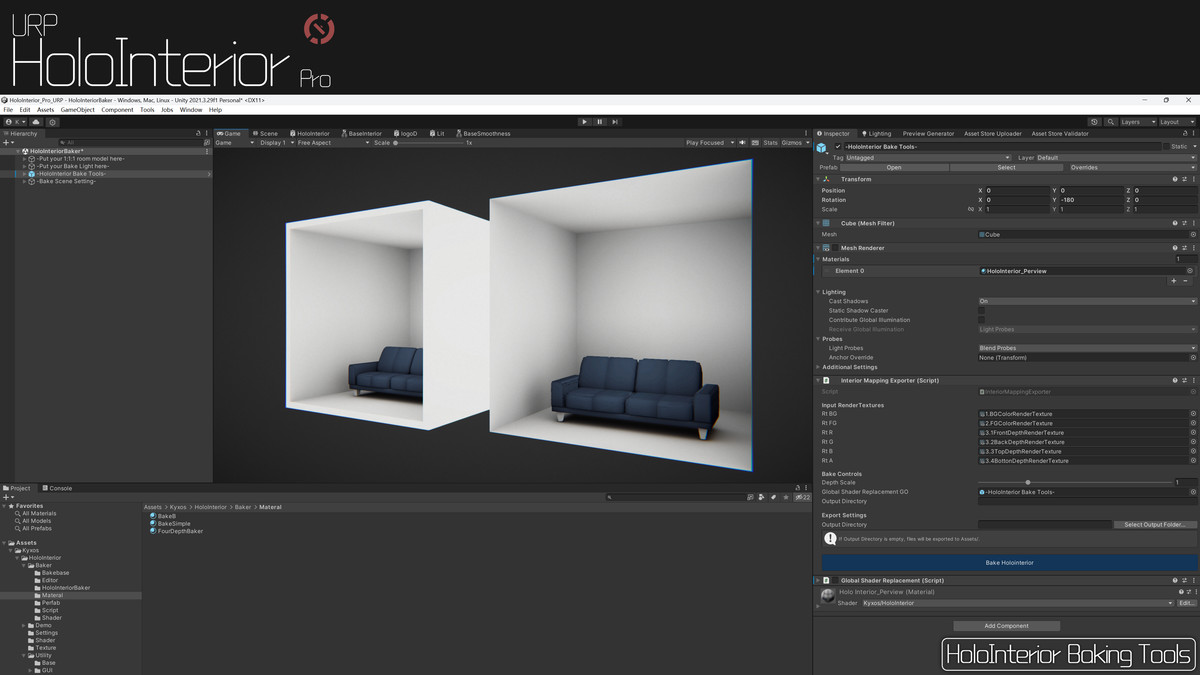Open the version control icon beside the cloud
This screenshot has height=675, width=1200.
tap(53, 122)
